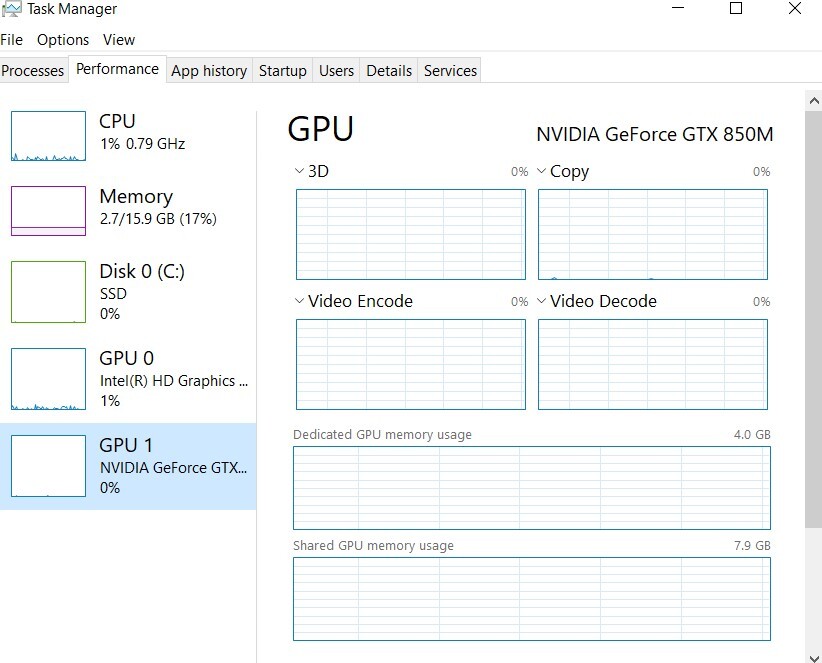Click NVIDIA GeForce GTX... sidebar text
822x663 pixels.
(x=174, y=468)
